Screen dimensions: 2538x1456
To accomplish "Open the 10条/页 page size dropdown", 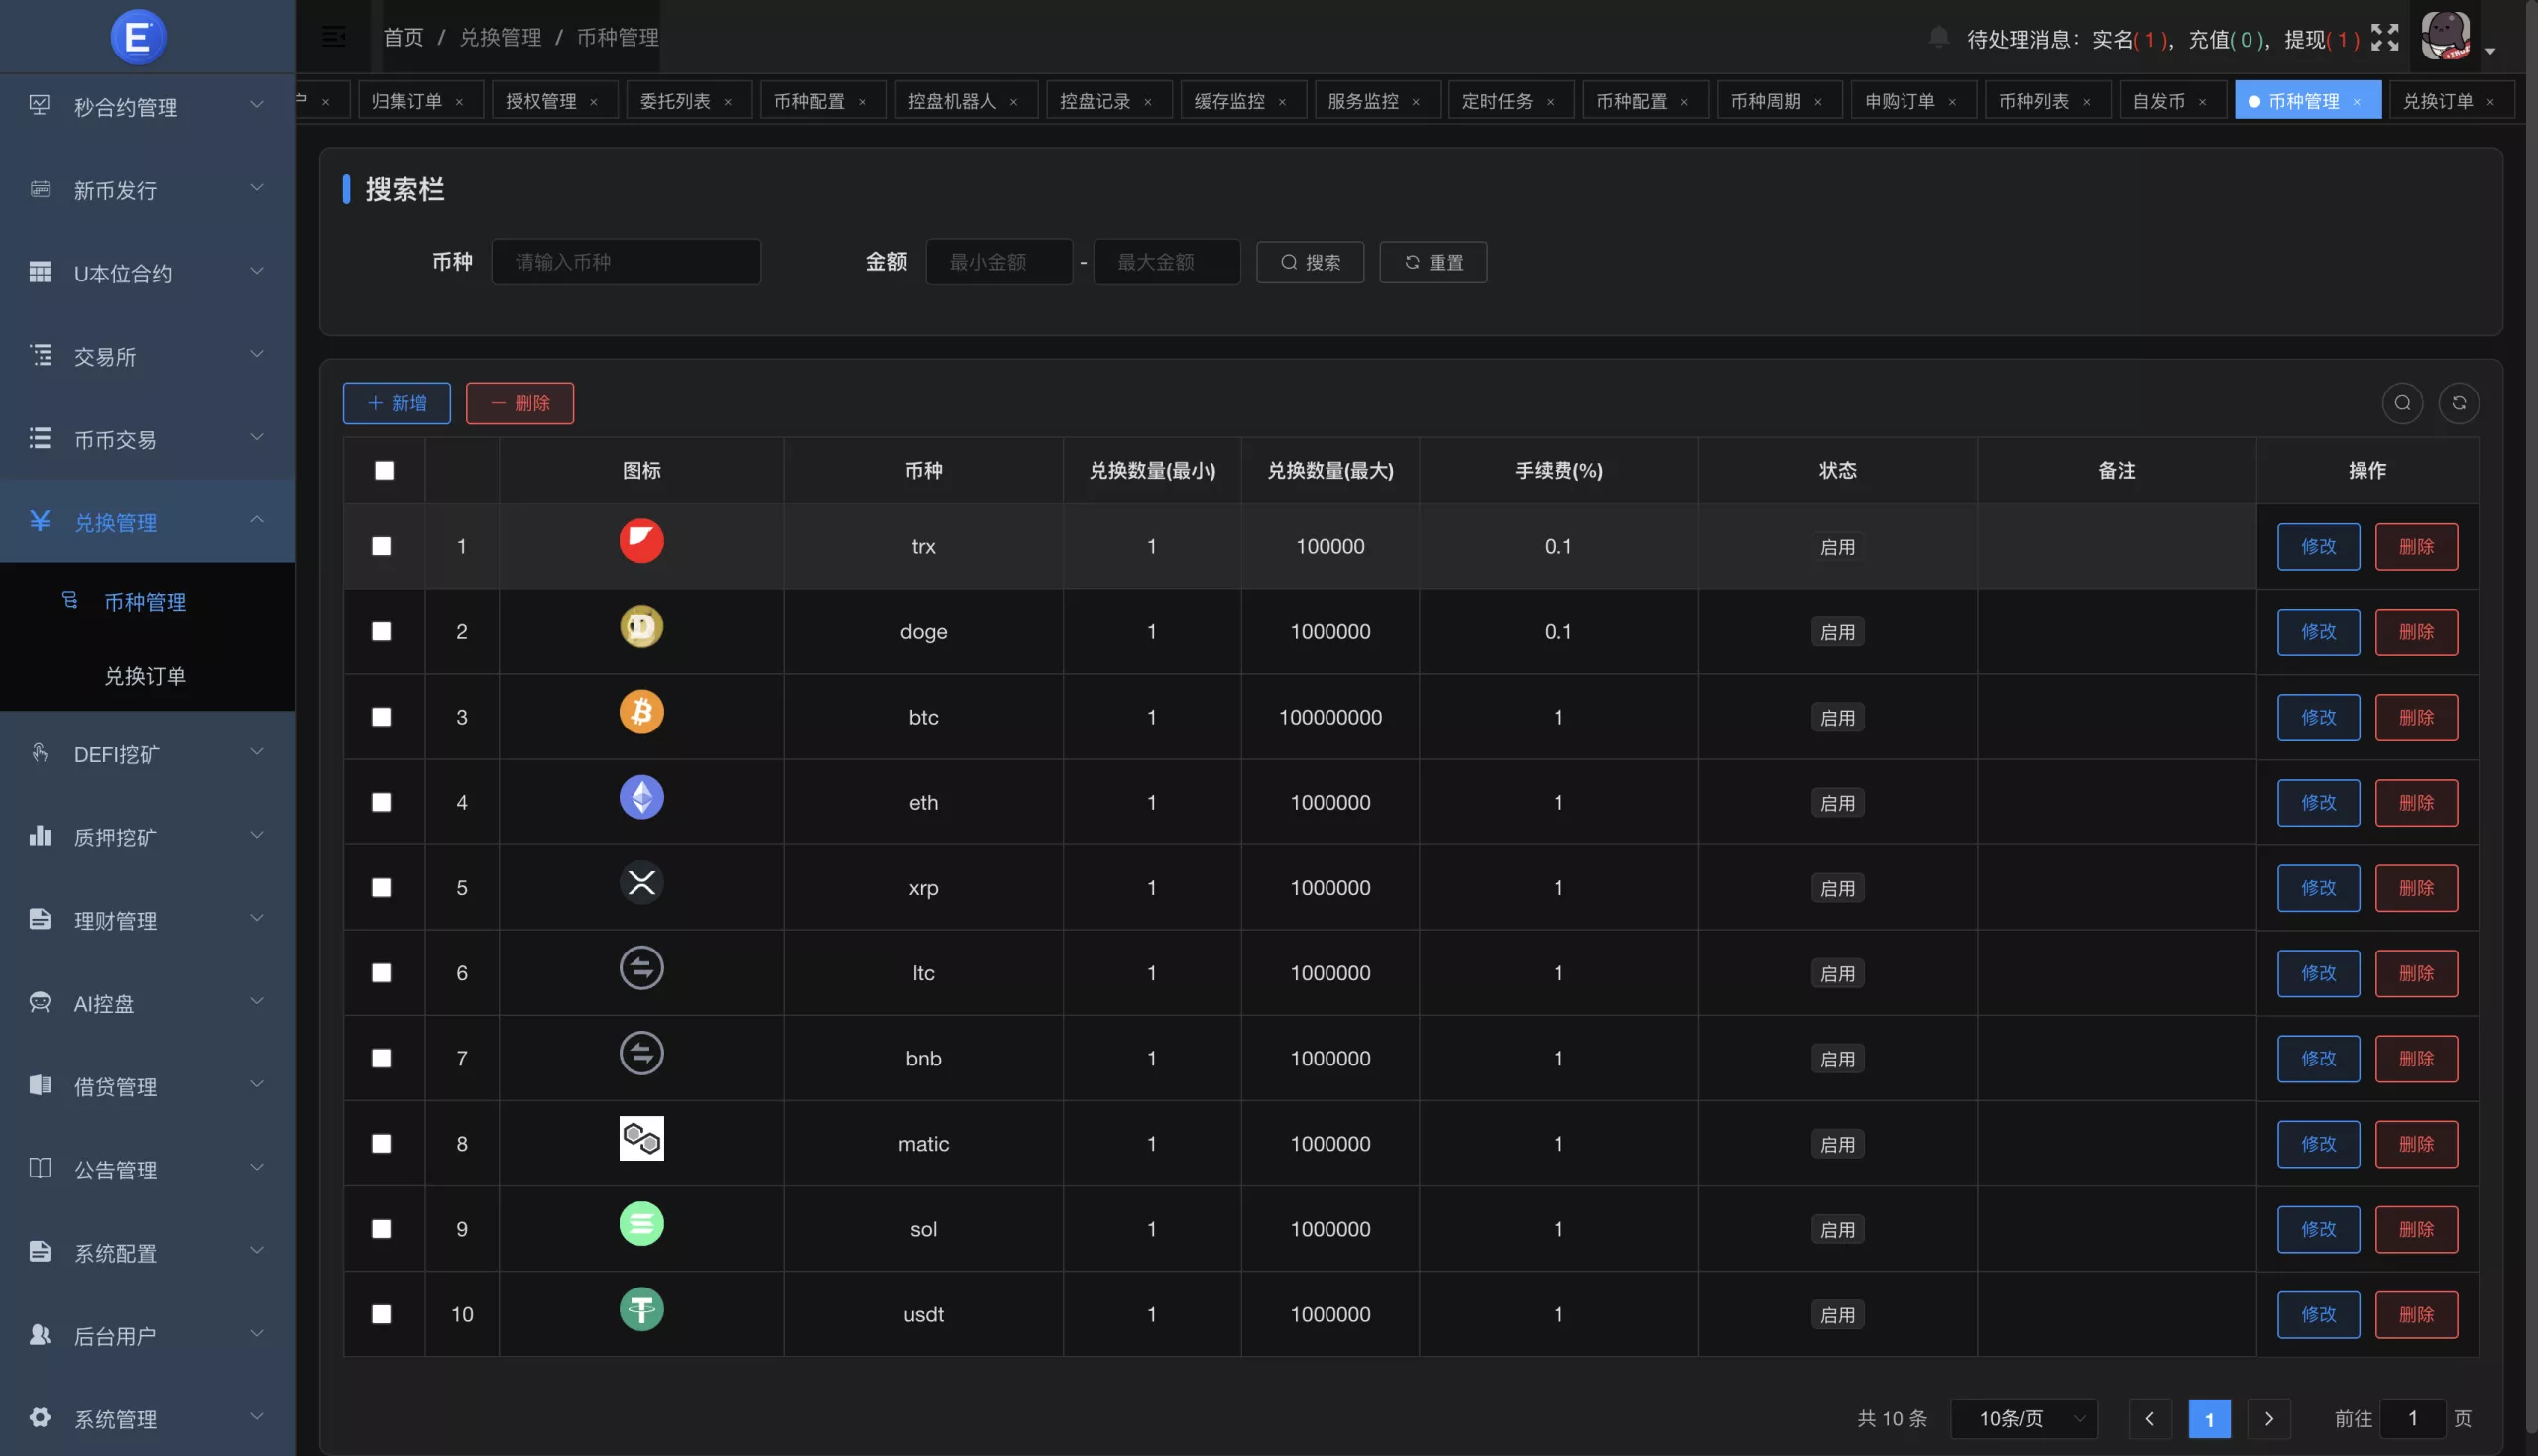I will coord(2027,1418).
